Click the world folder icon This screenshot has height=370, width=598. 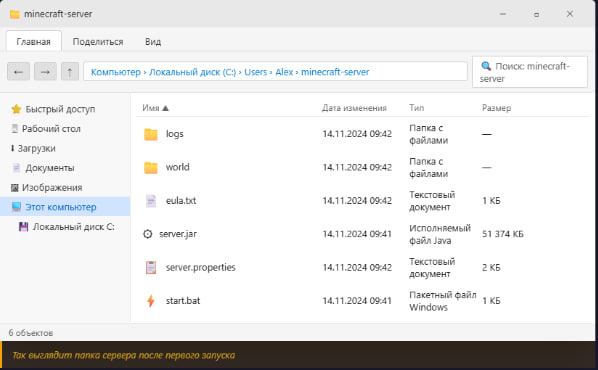click(x=151, y=167)
